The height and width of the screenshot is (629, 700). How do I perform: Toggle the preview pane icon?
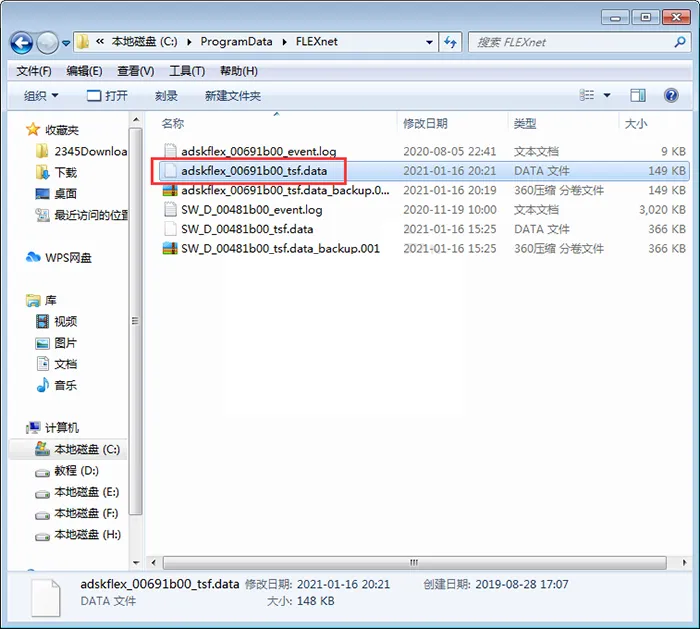[638, 95]
